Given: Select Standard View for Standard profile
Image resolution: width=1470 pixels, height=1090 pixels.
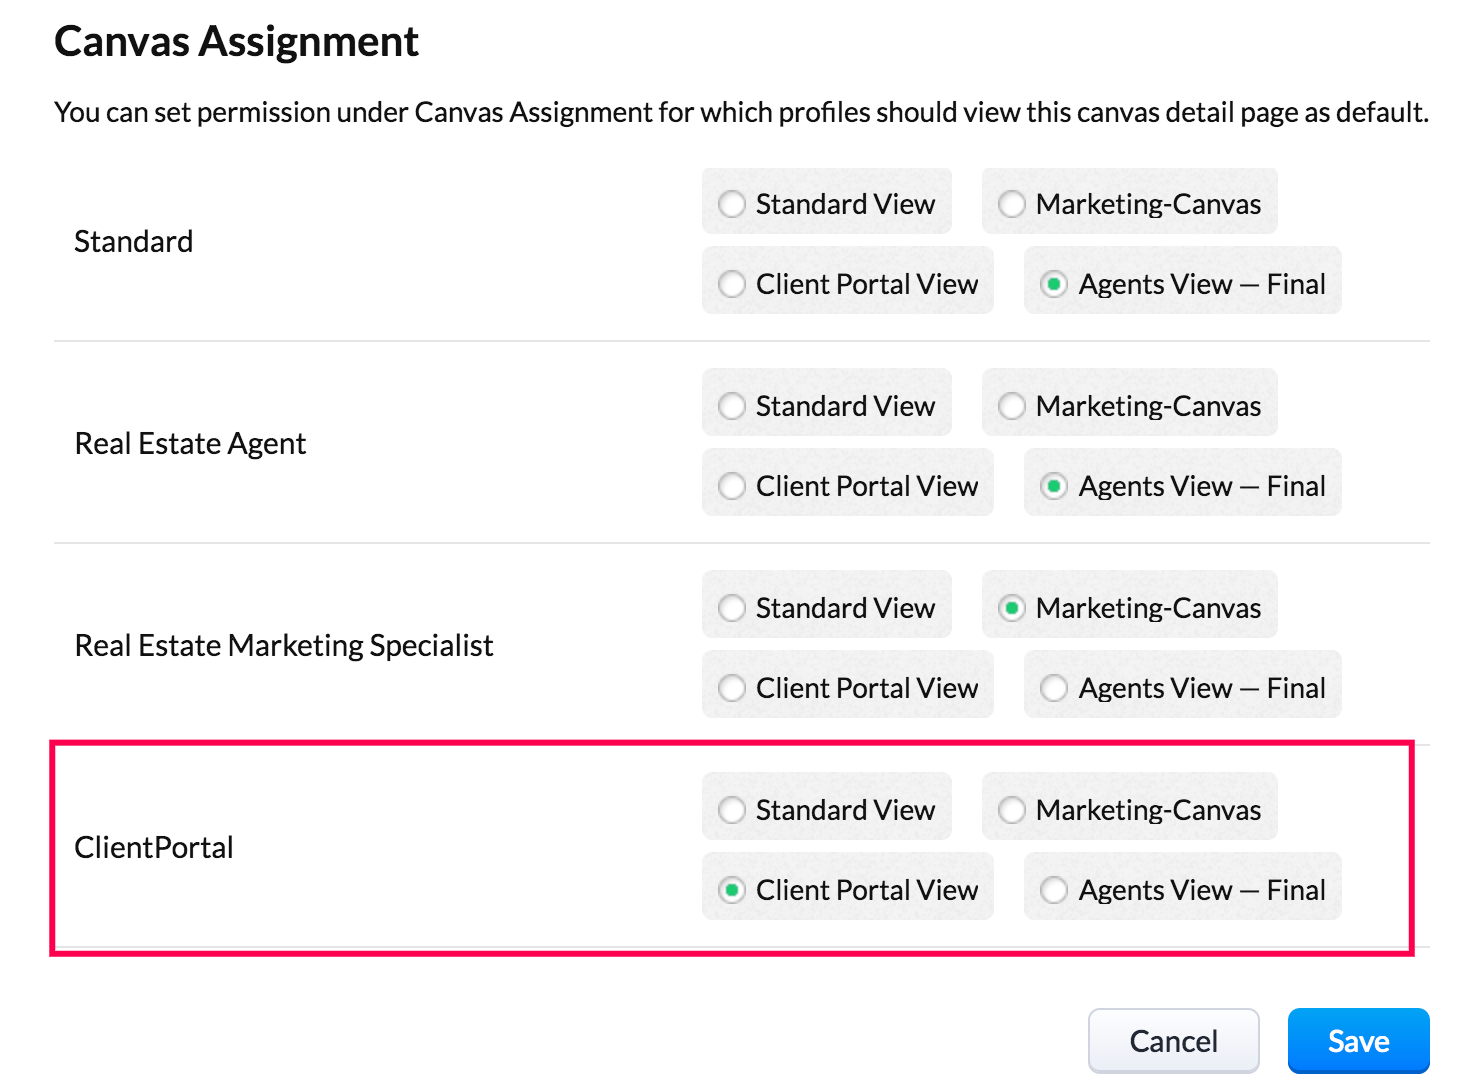Looking at the screenshot, I should click(732, 204).
